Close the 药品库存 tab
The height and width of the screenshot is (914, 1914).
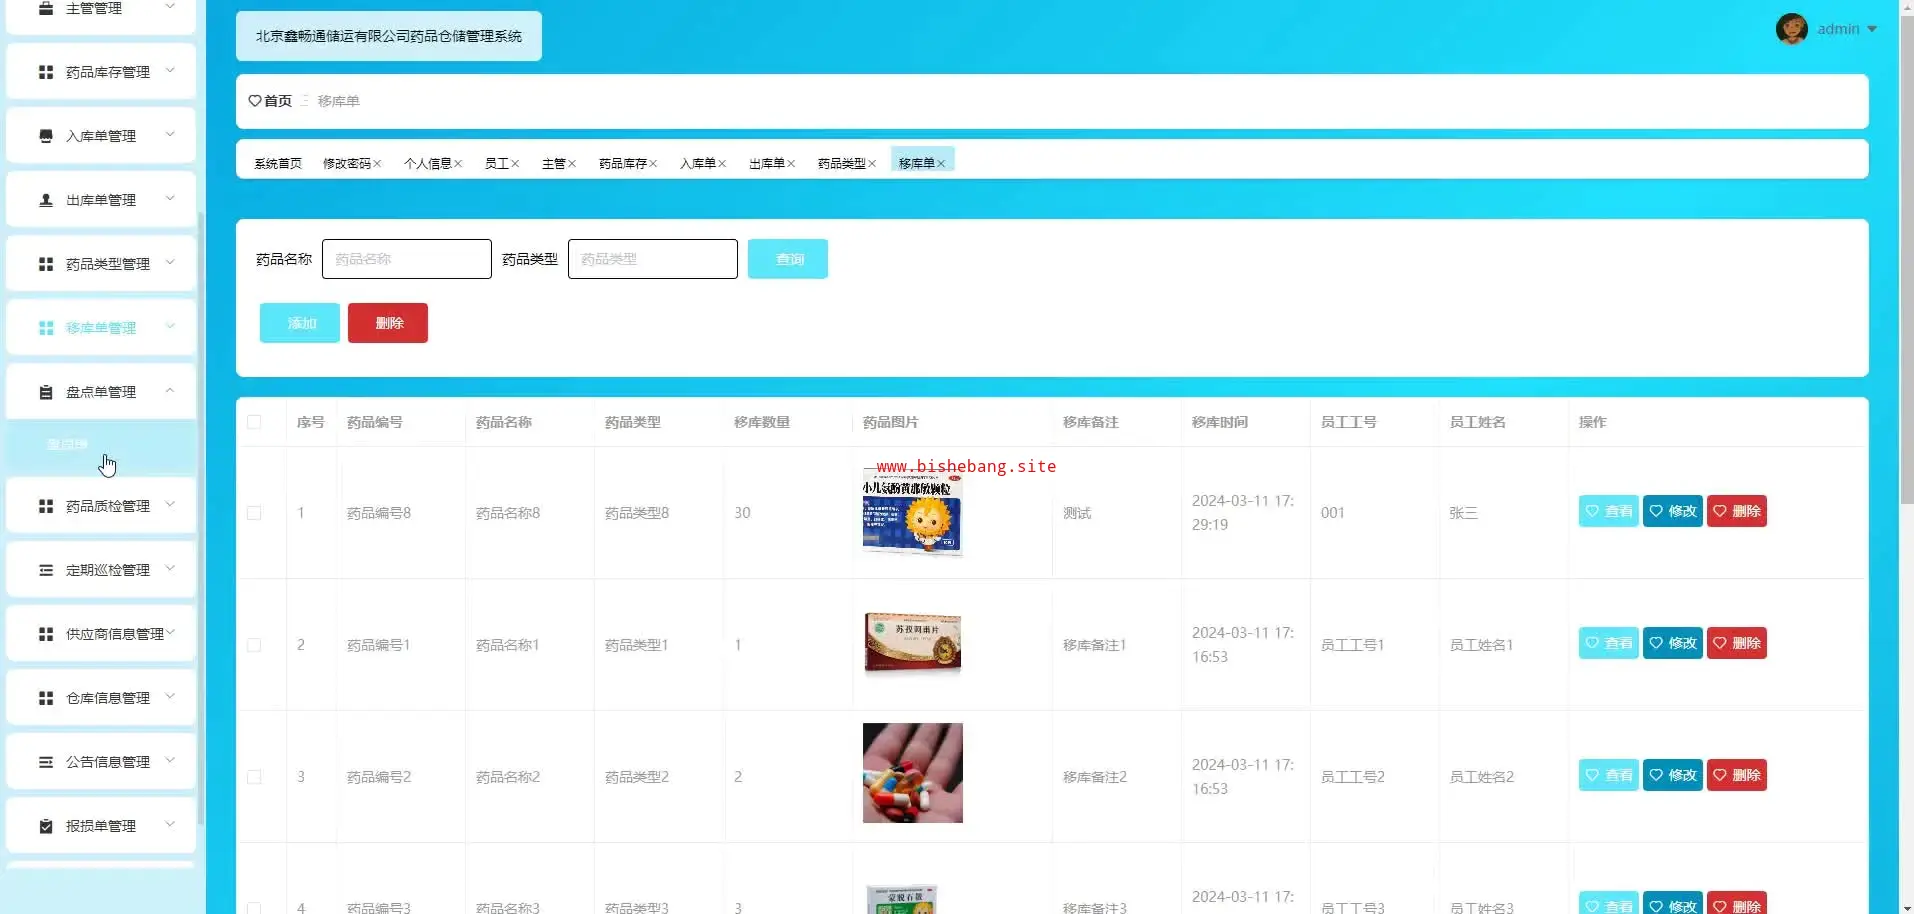click(653, 164)
